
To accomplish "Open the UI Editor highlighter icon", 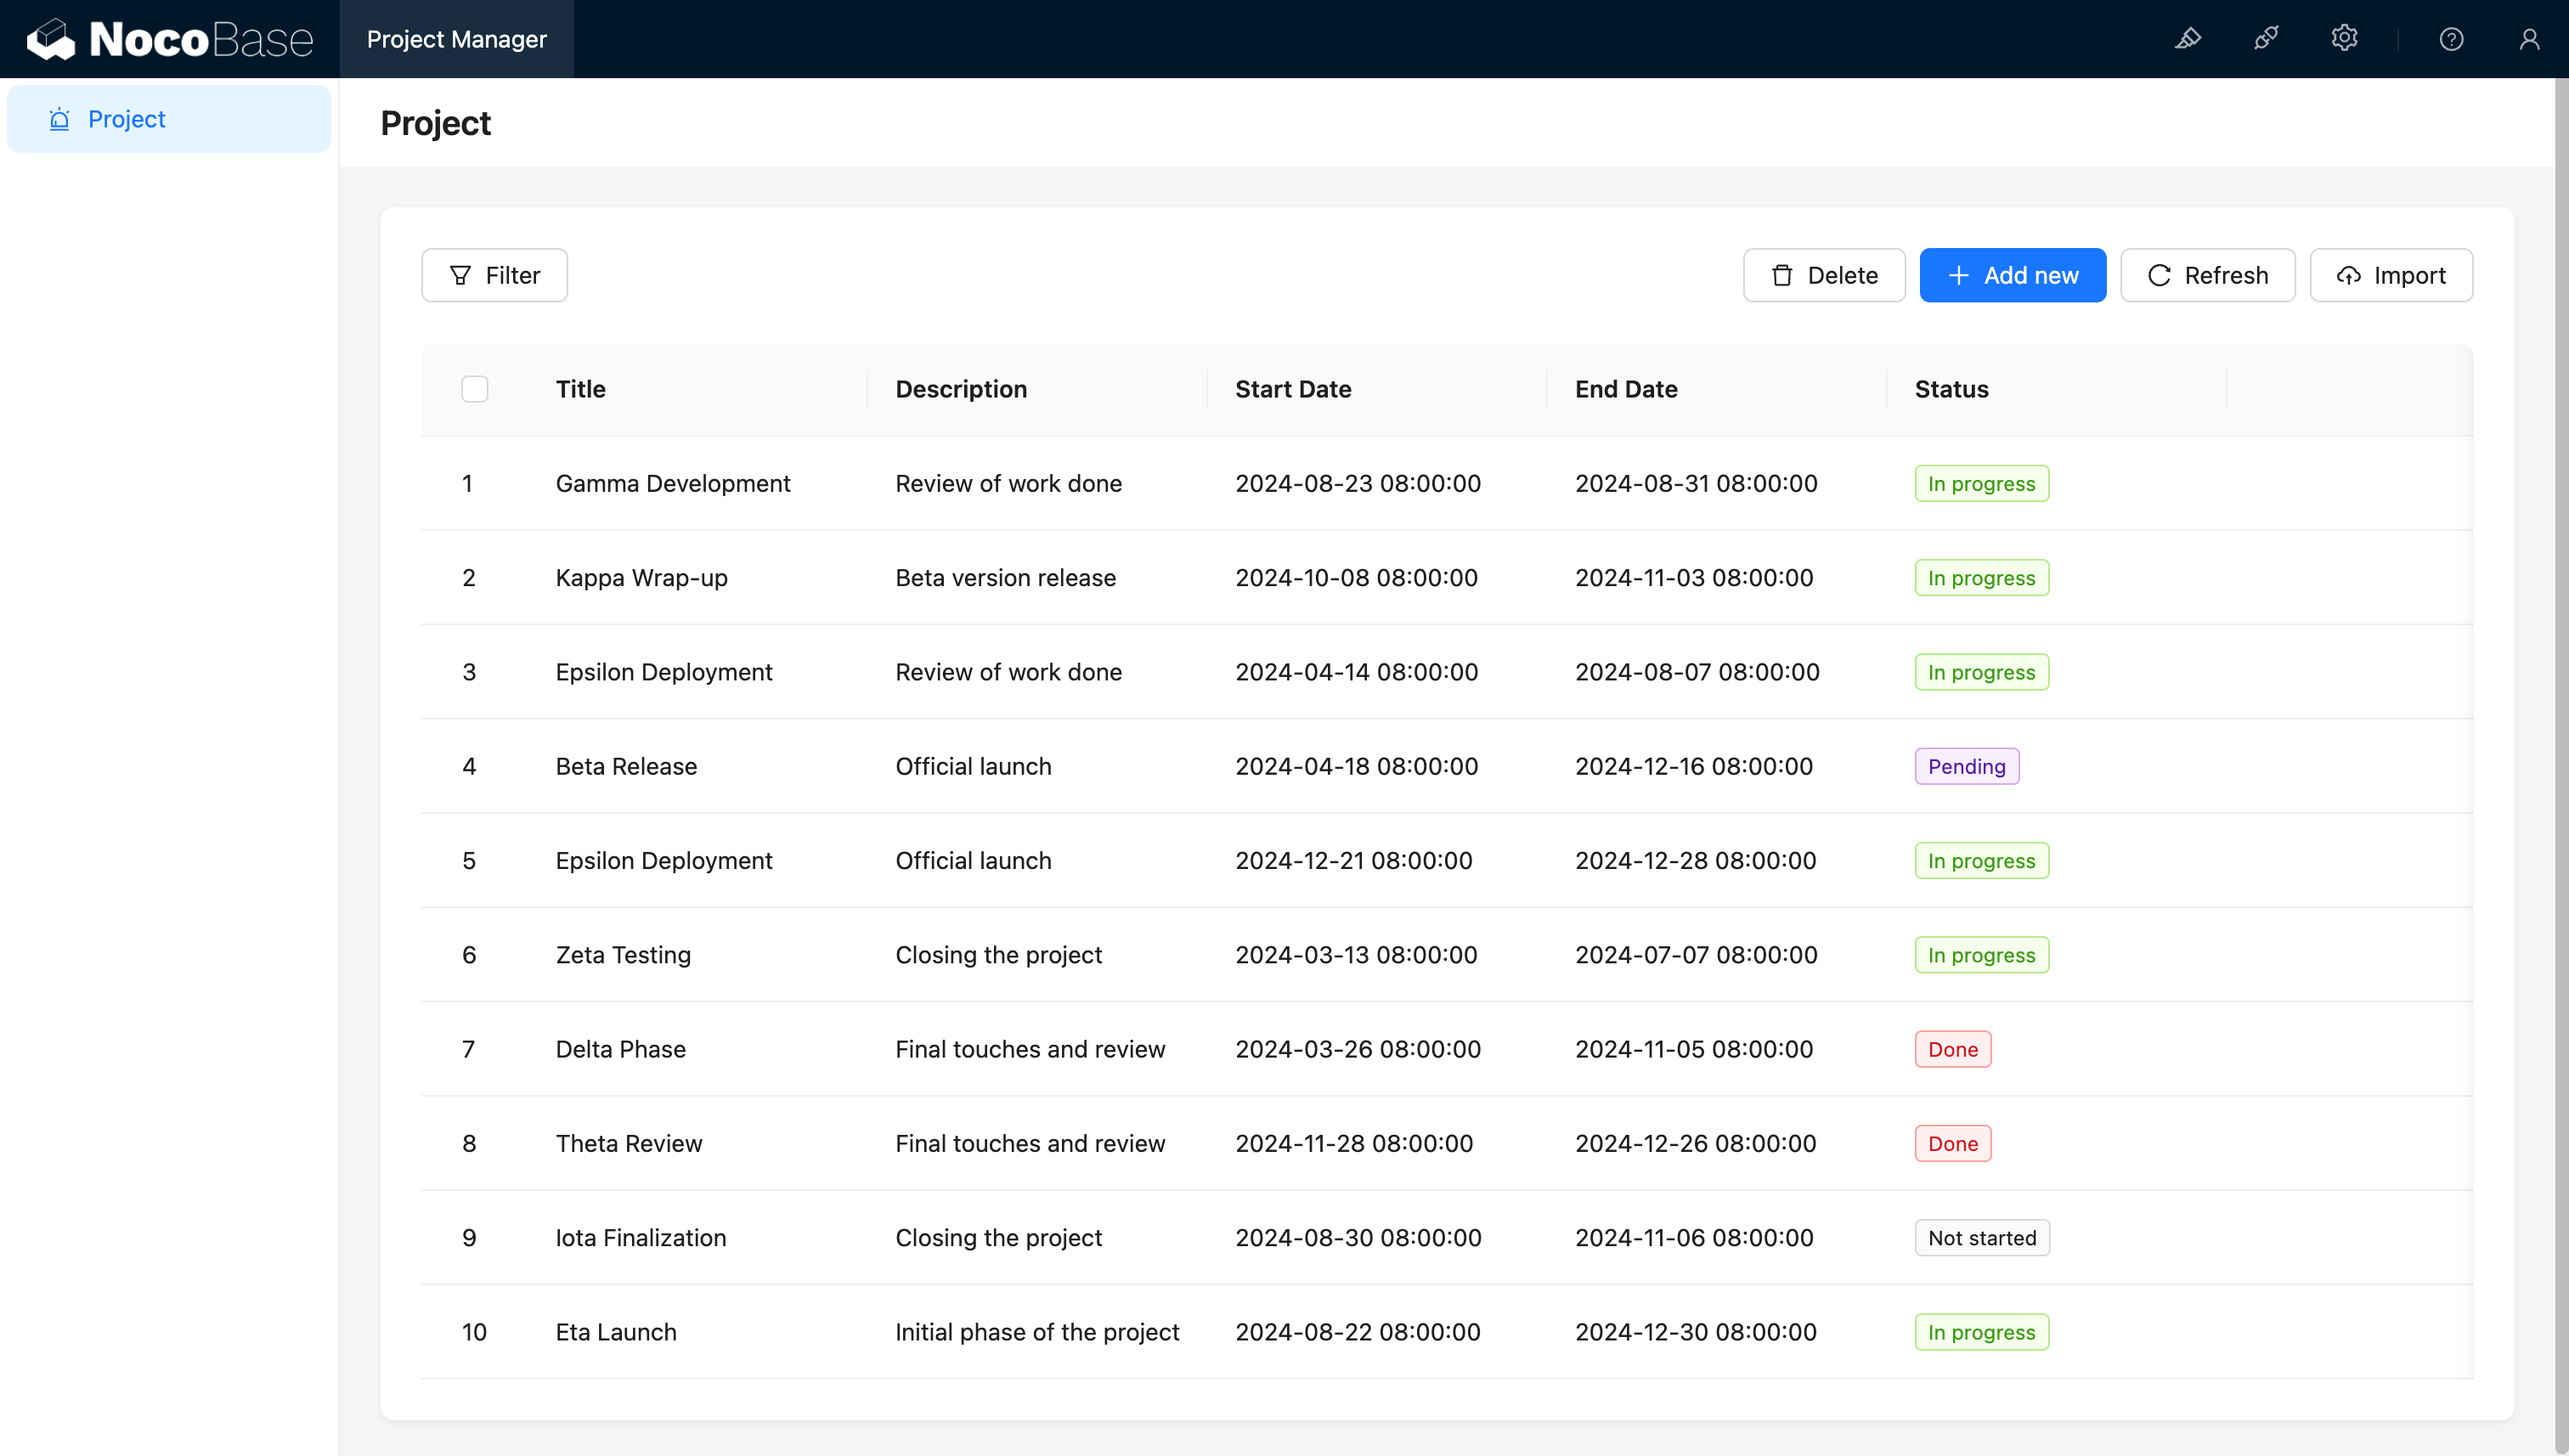I will [2188, 39].
